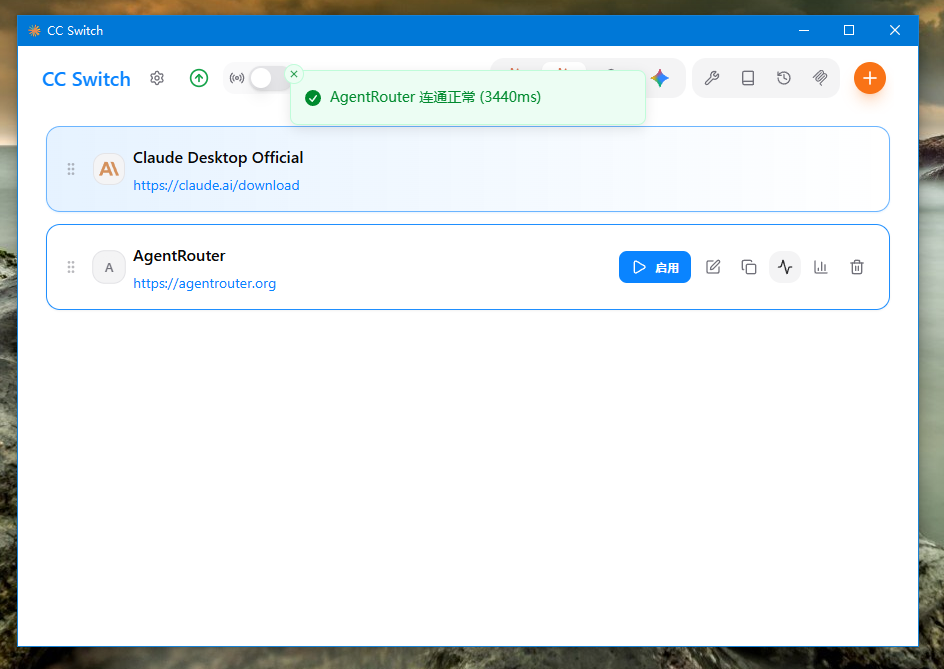Image resolution: width=944 pixels, height=669 pixels.
Task: Duplicate the AgentRouter provider
Action: (749, 267)
